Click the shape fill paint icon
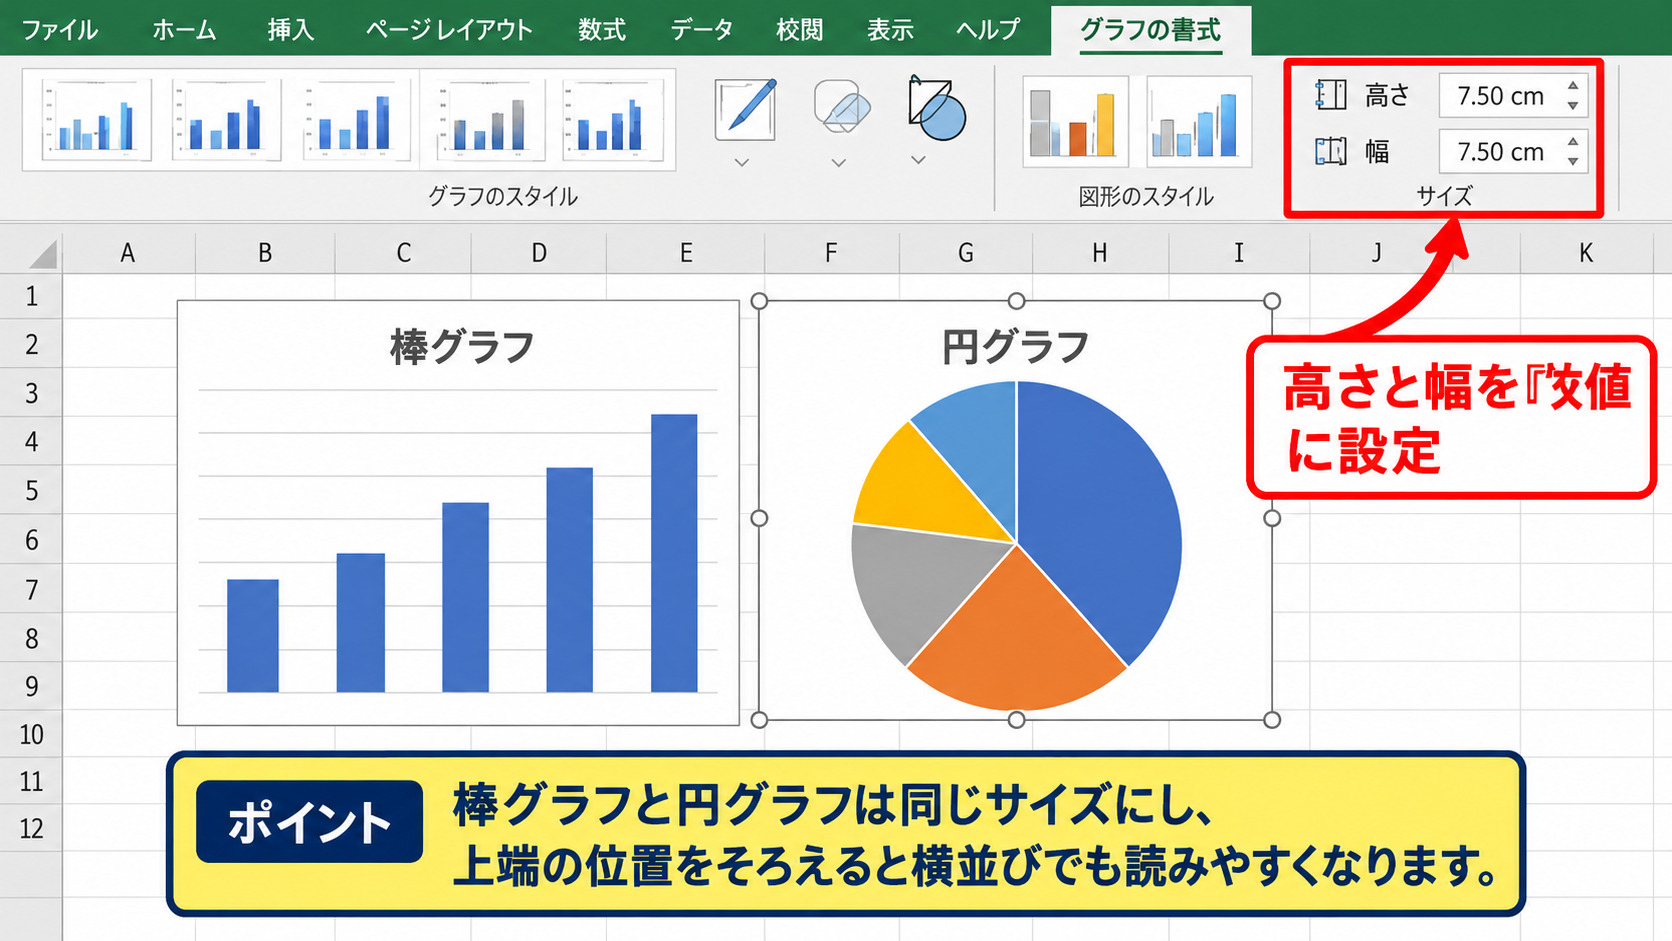This screenshot has width=1672, height=941. tap(936, 107)
